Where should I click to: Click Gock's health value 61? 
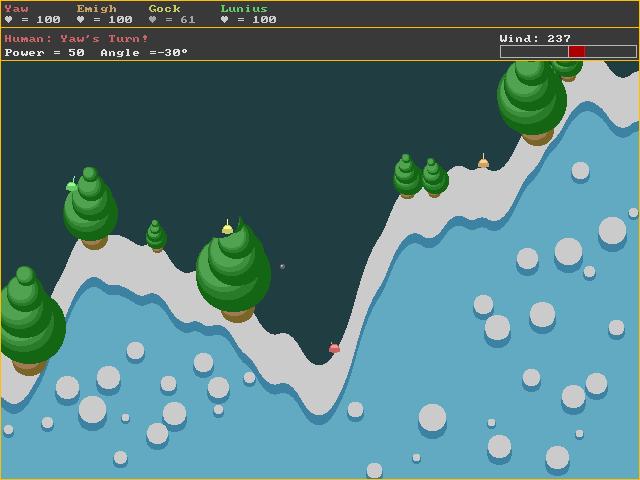pos(188,20)
